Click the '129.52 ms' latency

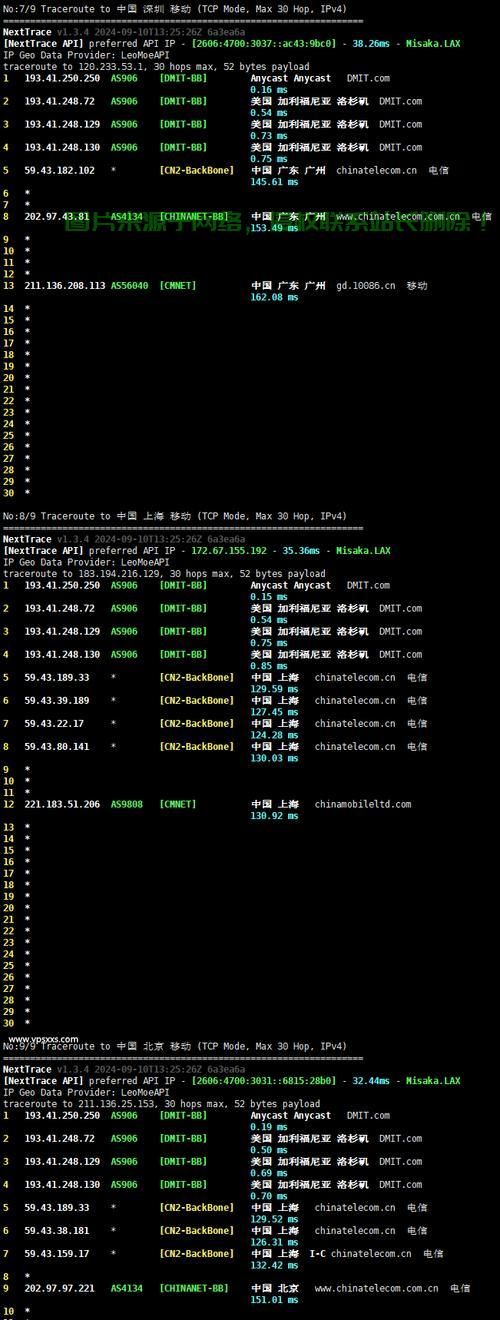click(273, 1219)
